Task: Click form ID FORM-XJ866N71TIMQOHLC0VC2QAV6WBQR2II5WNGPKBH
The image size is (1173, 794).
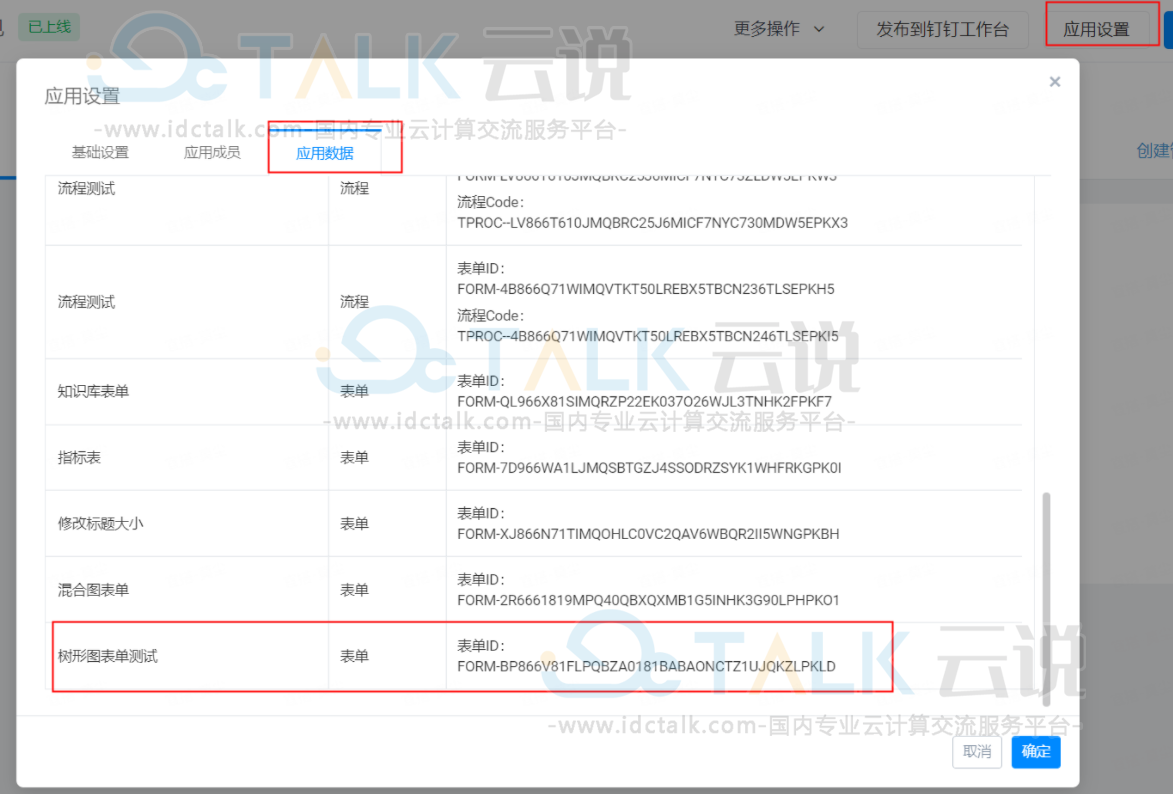Action: coord(648,534)
